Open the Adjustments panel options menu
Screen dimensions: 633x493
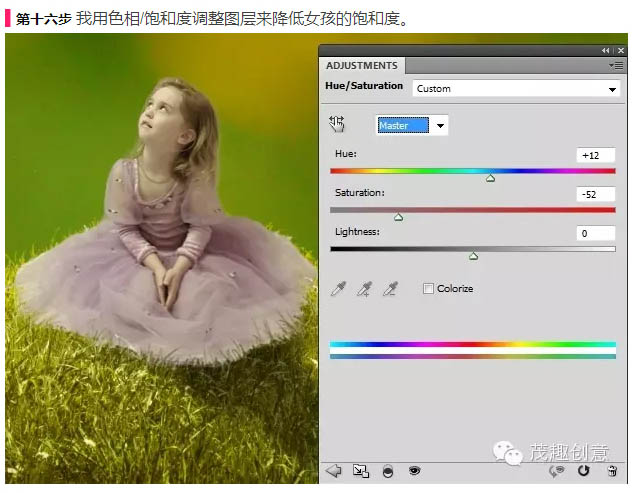tap(615, 65)
